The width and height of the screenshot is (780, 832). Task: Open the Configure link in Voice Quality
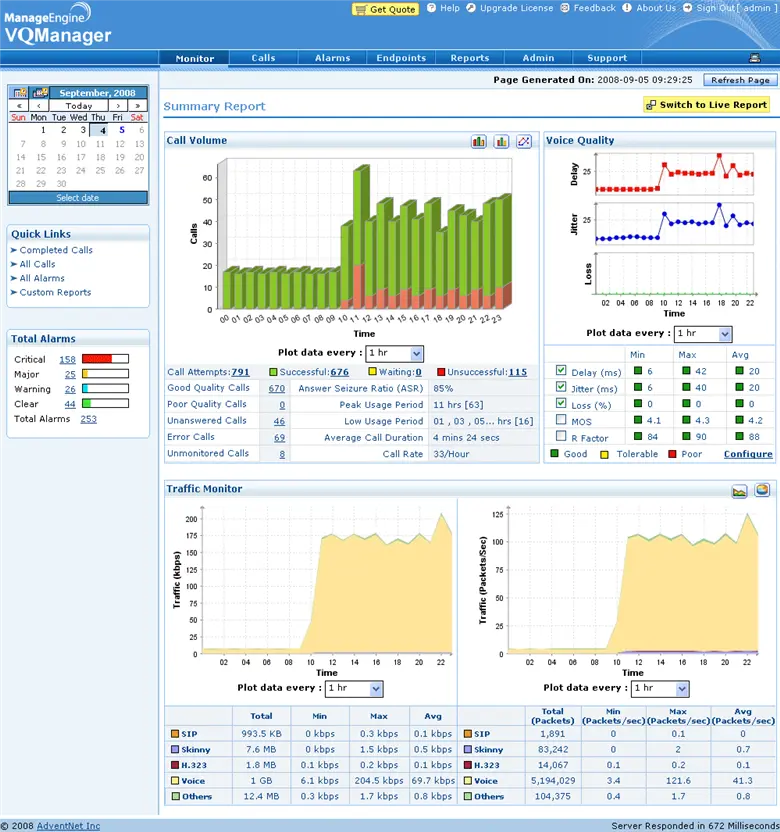[x=748, y=454]
